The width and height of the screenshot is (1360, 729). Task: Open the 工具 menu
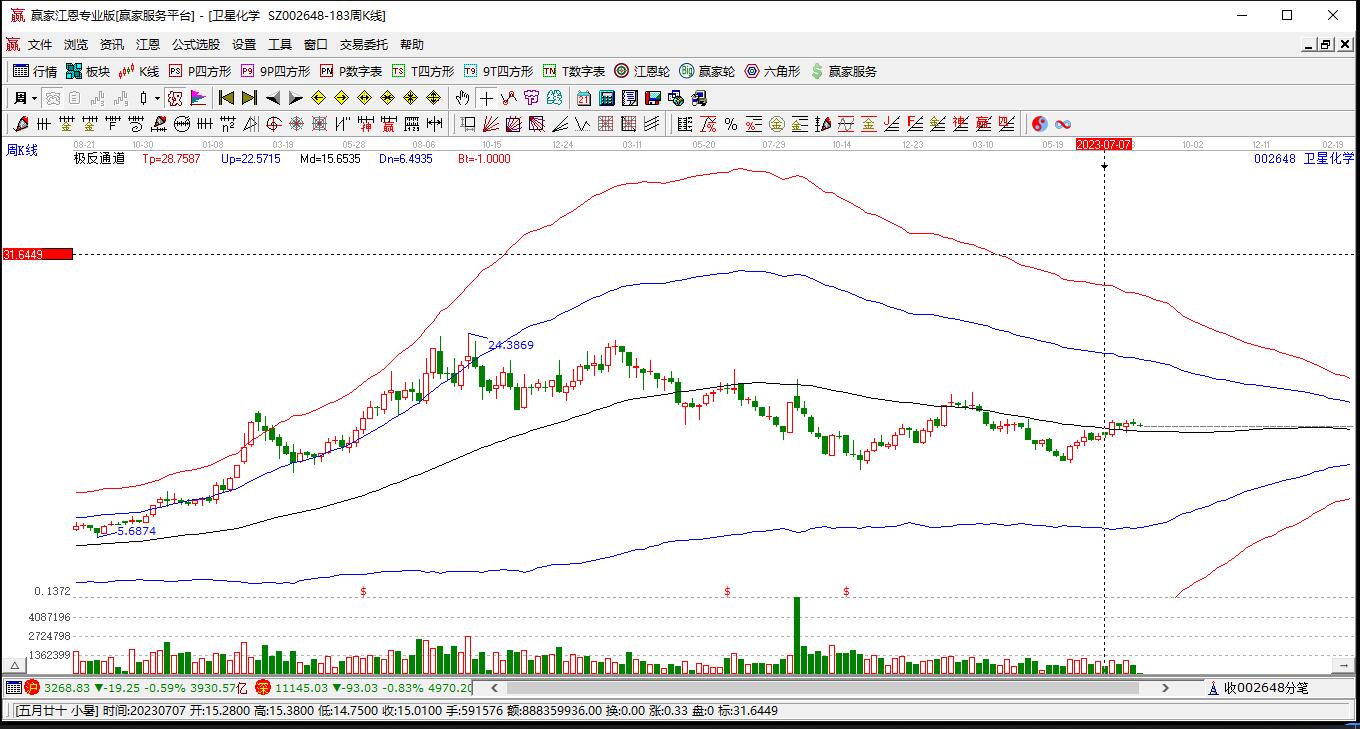click(x=280, y=44)
